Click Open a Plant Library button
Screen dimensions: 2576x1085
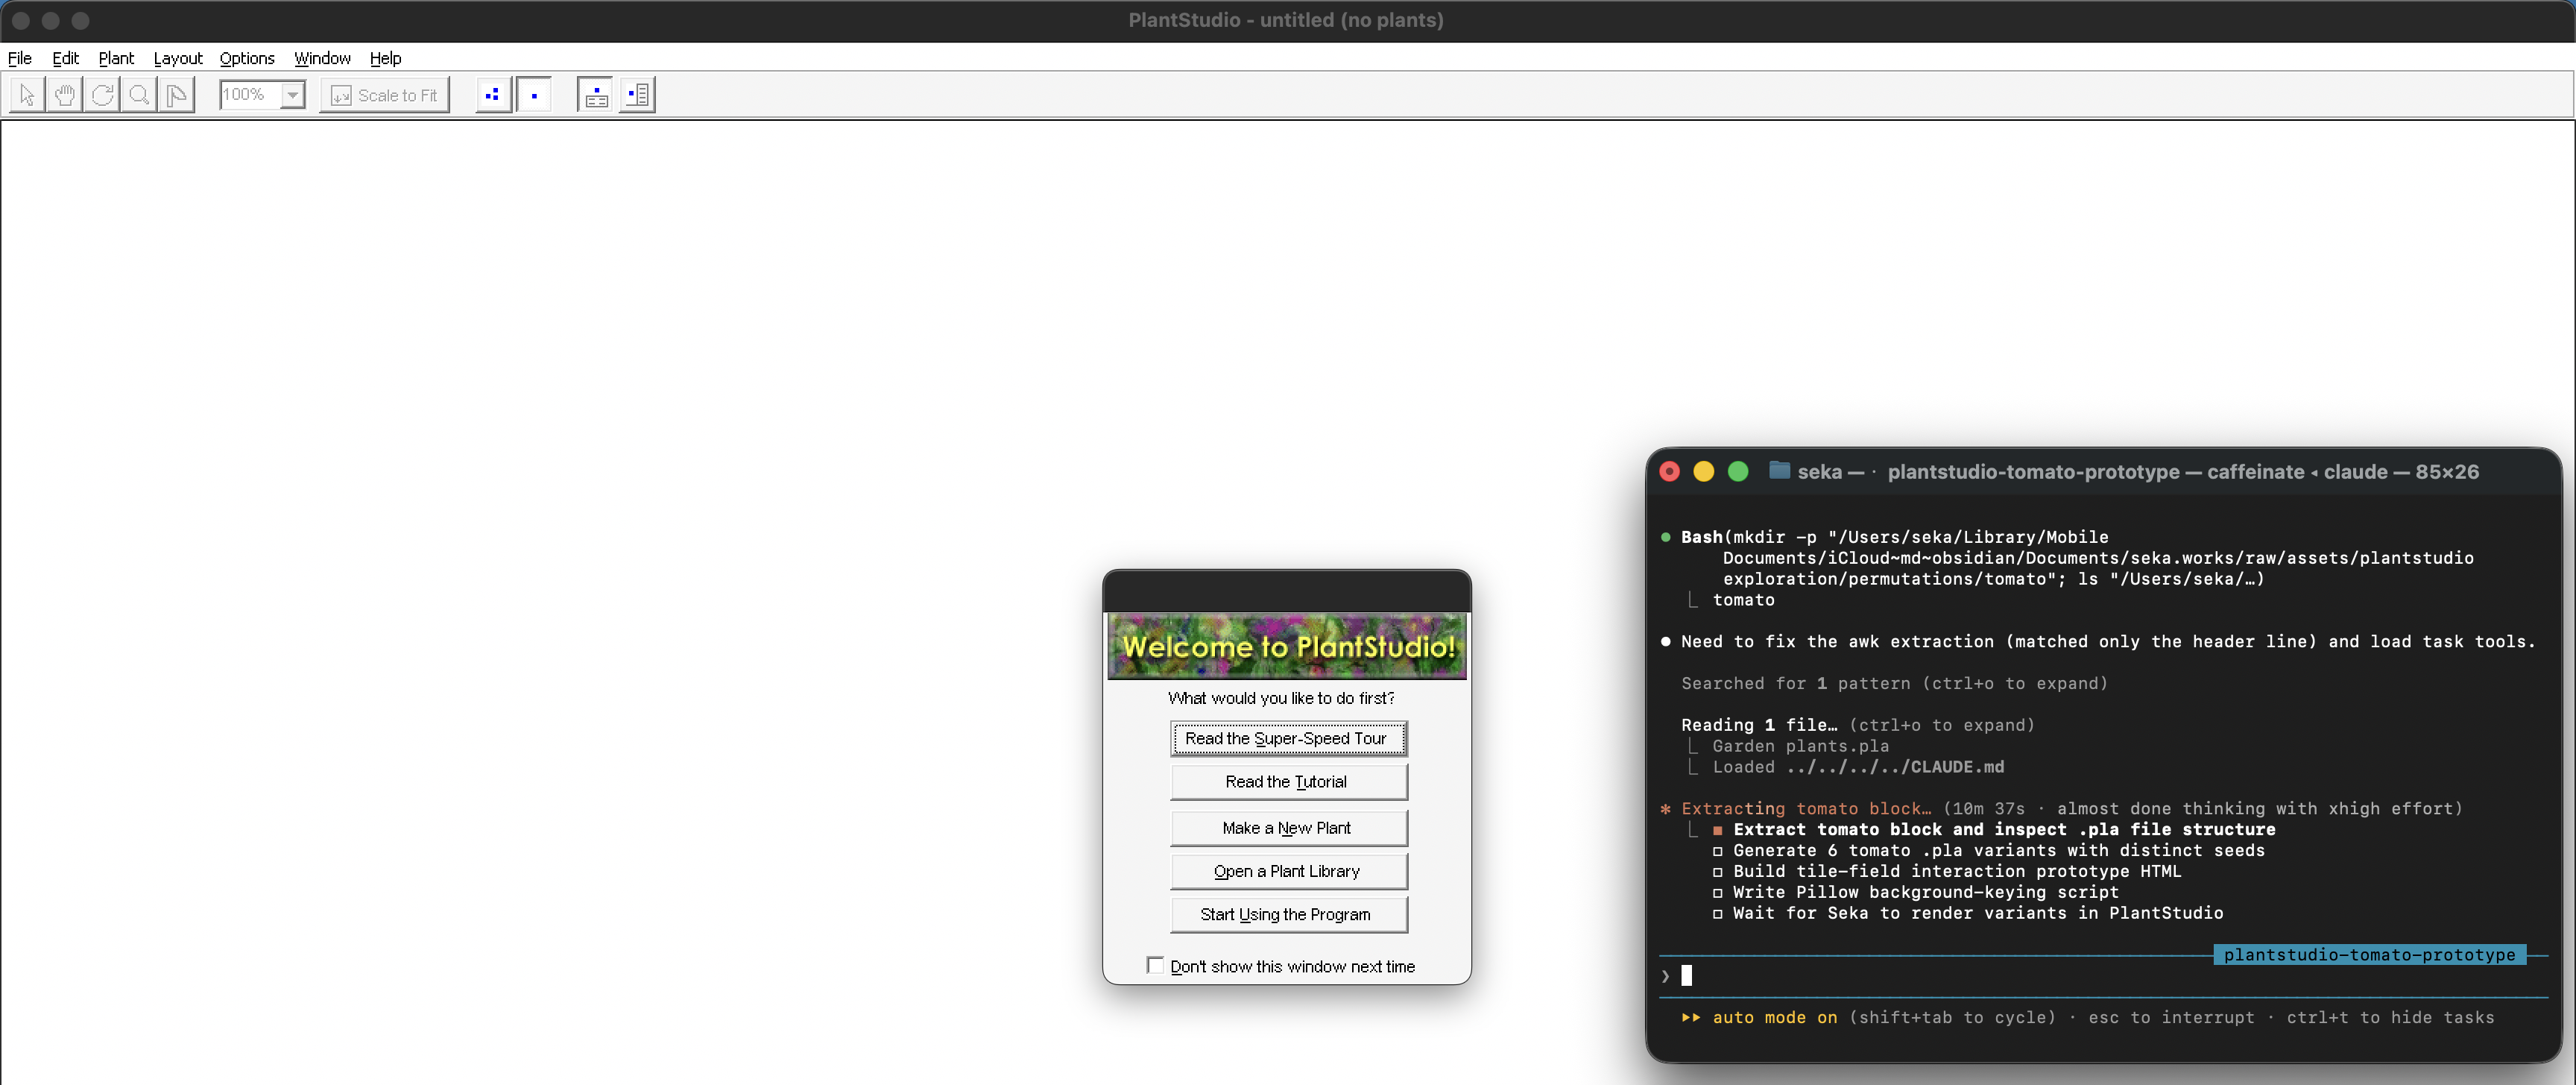[1288, 871]
